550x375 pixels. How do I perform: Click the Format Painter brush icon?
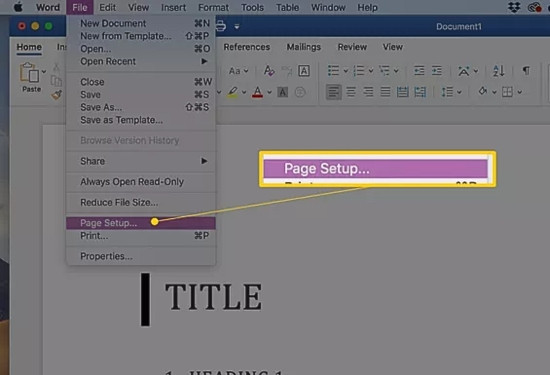56,95
